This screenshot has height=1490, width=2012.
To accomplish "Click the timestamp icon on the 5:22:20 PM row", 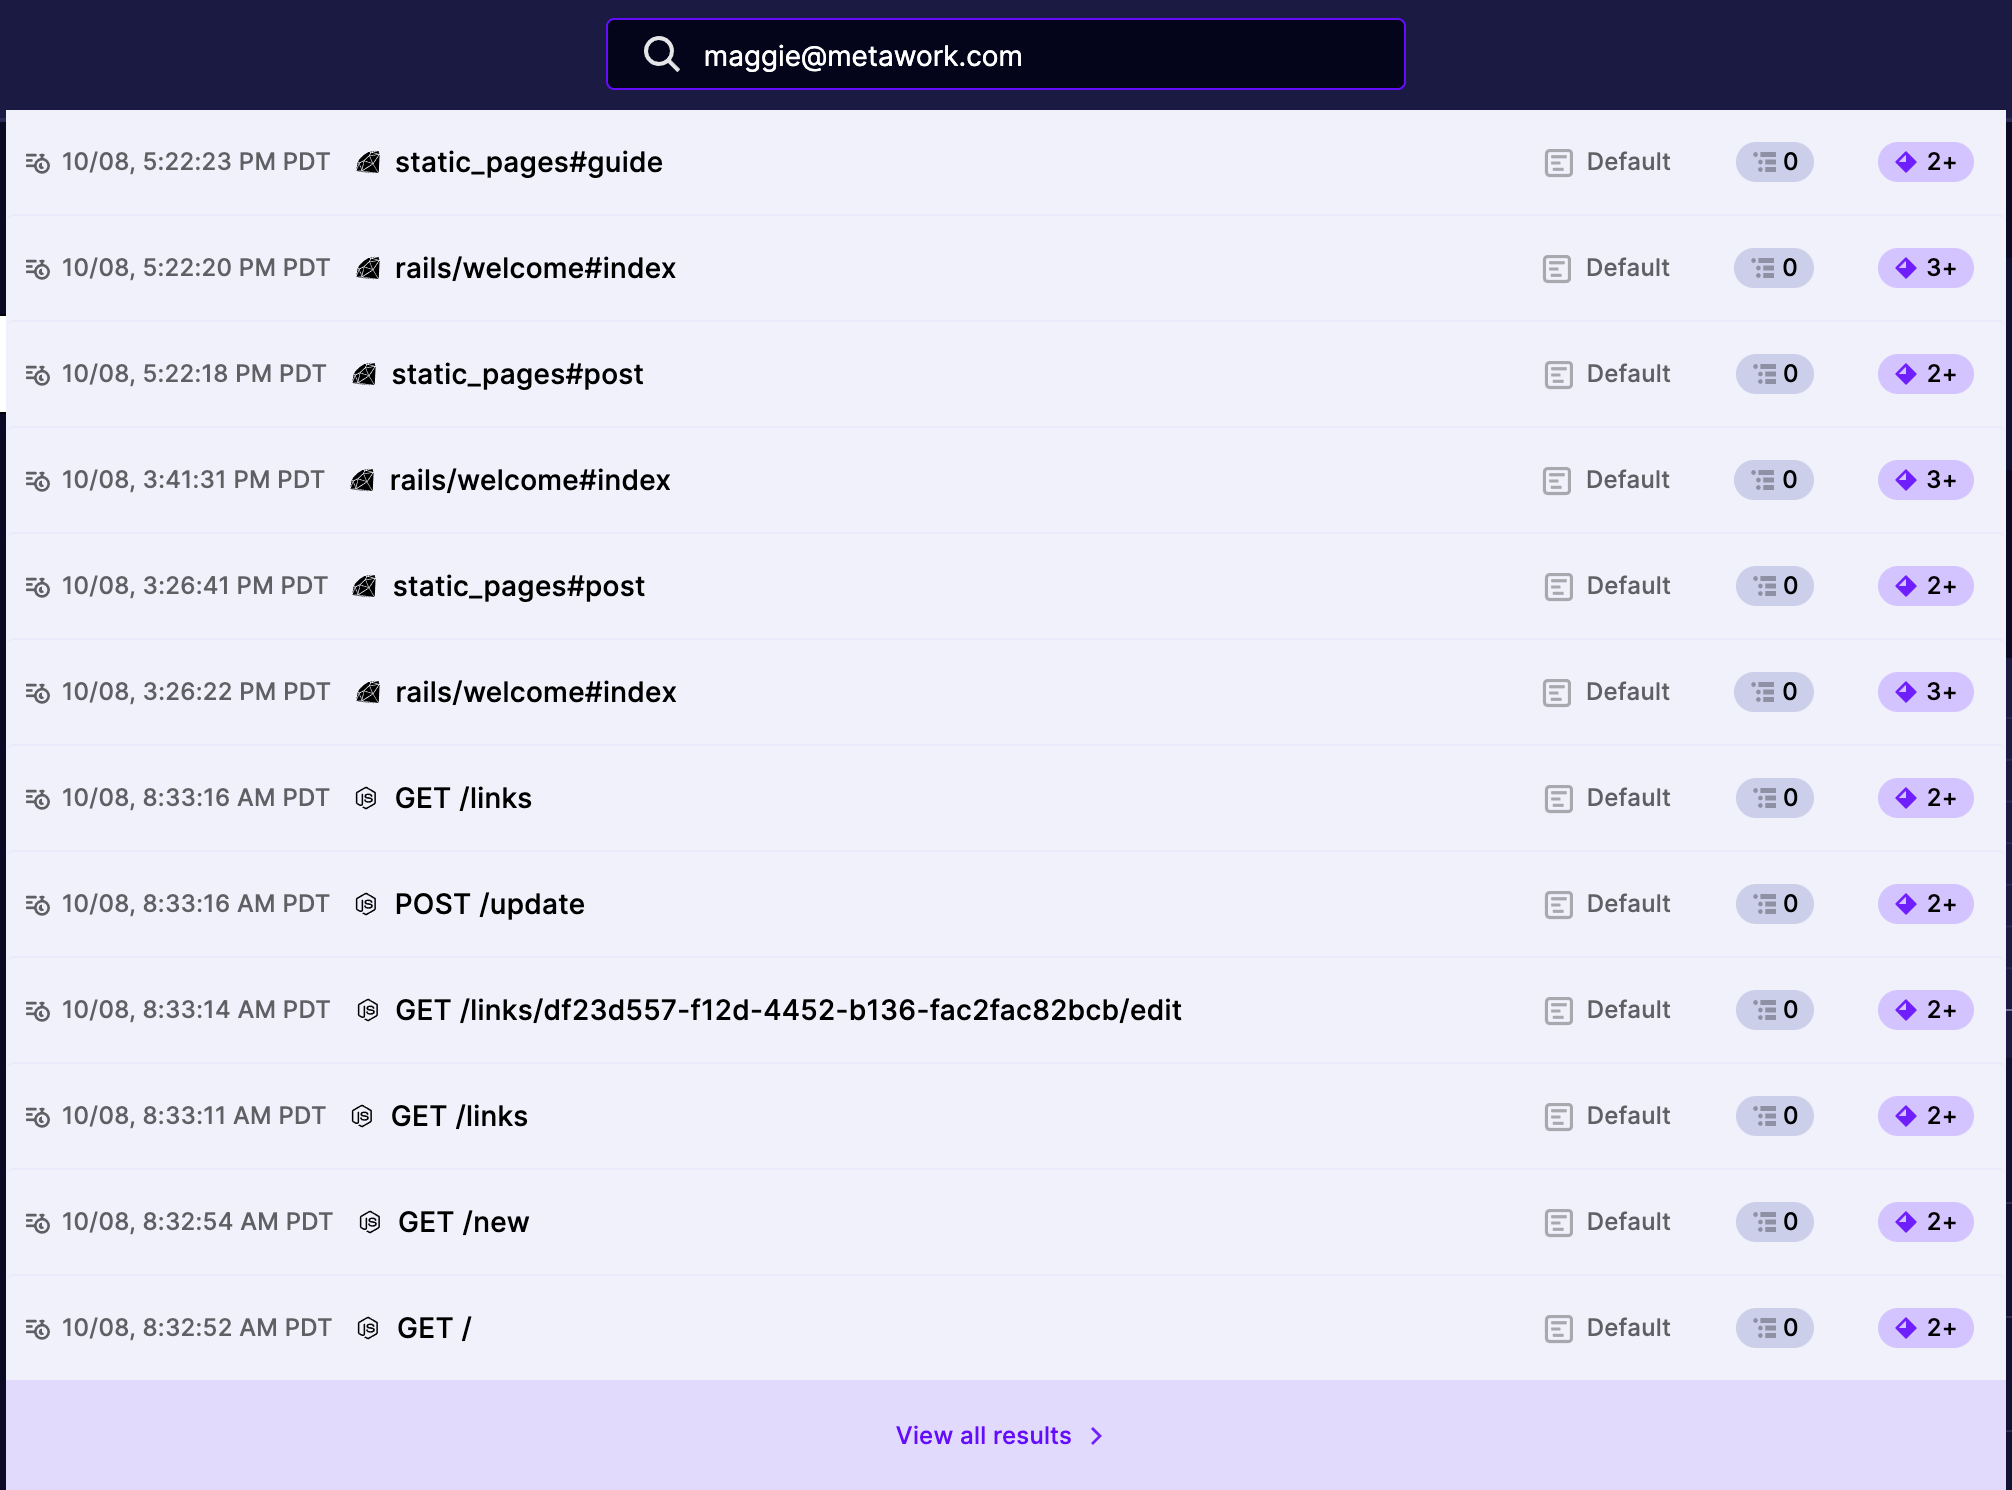I will [38, 268].
